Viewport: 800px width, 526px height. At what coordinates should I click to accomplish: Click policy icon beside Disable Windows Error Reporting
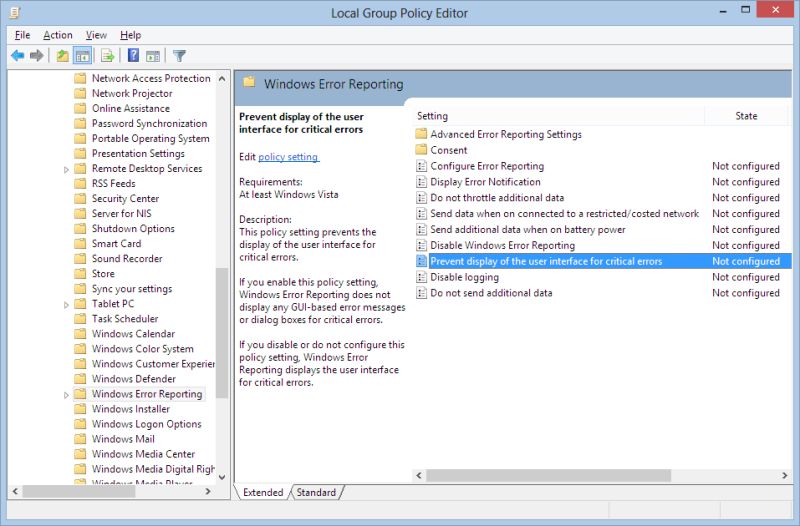click(421, 245)
